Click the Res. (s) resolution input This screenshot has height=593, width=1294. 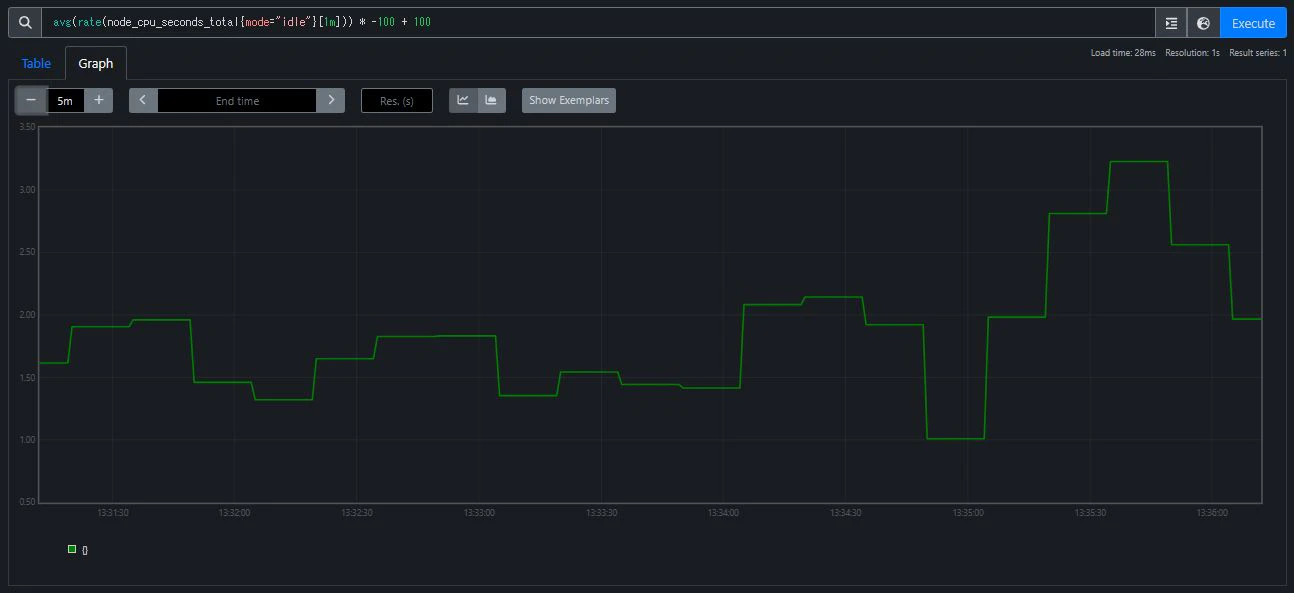coord(397,101)
